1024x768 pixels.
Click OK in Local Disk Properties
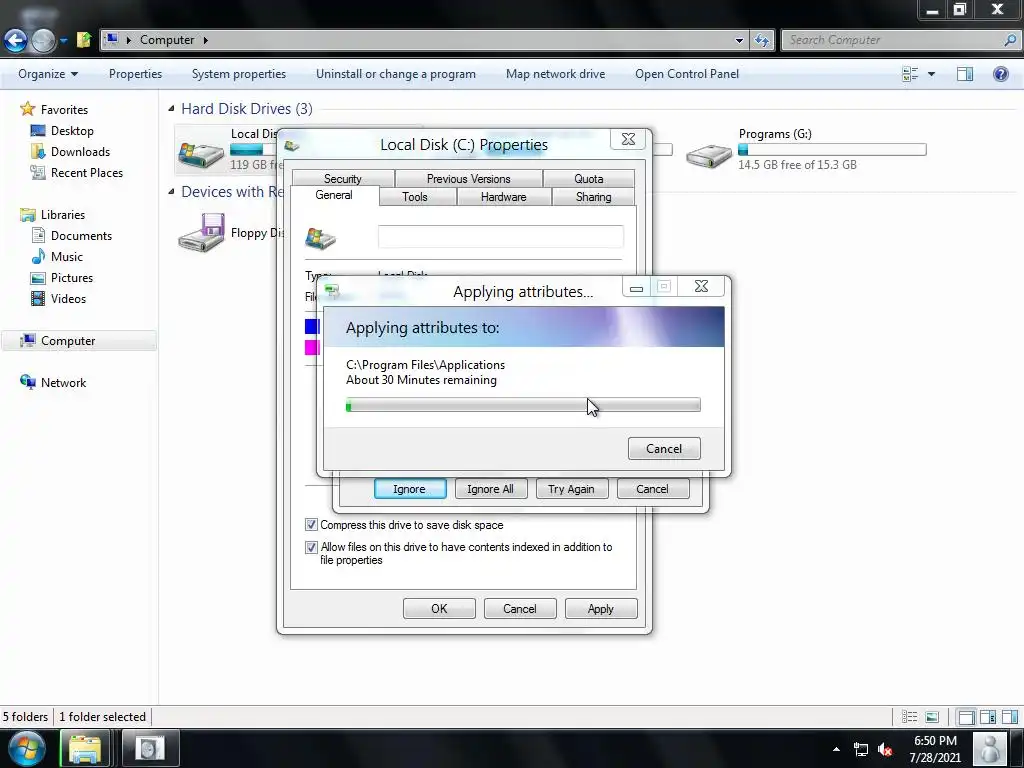coord(439,609)
